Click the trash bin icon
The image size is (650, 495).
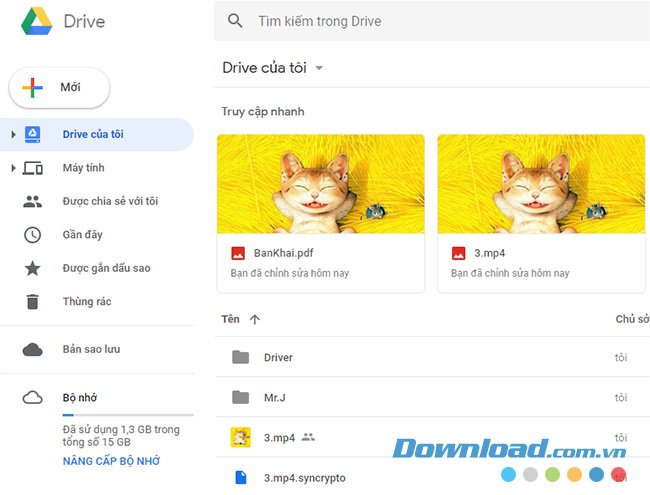pos(32,301)
